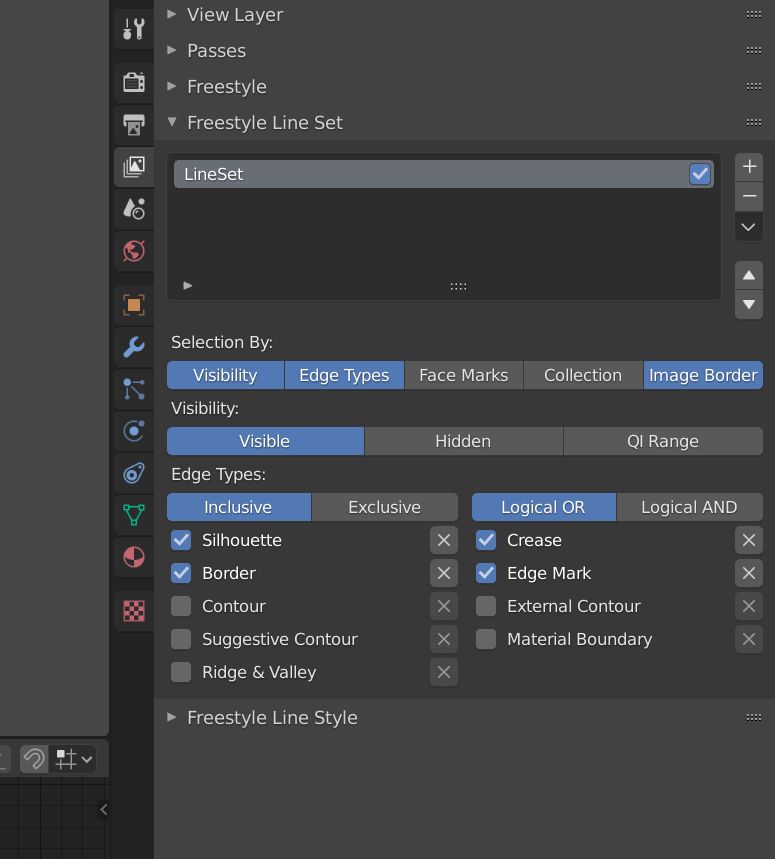Viewport: 775px width, 859px height.
Task: Move line set up in list
Action: tap(749, 276)
